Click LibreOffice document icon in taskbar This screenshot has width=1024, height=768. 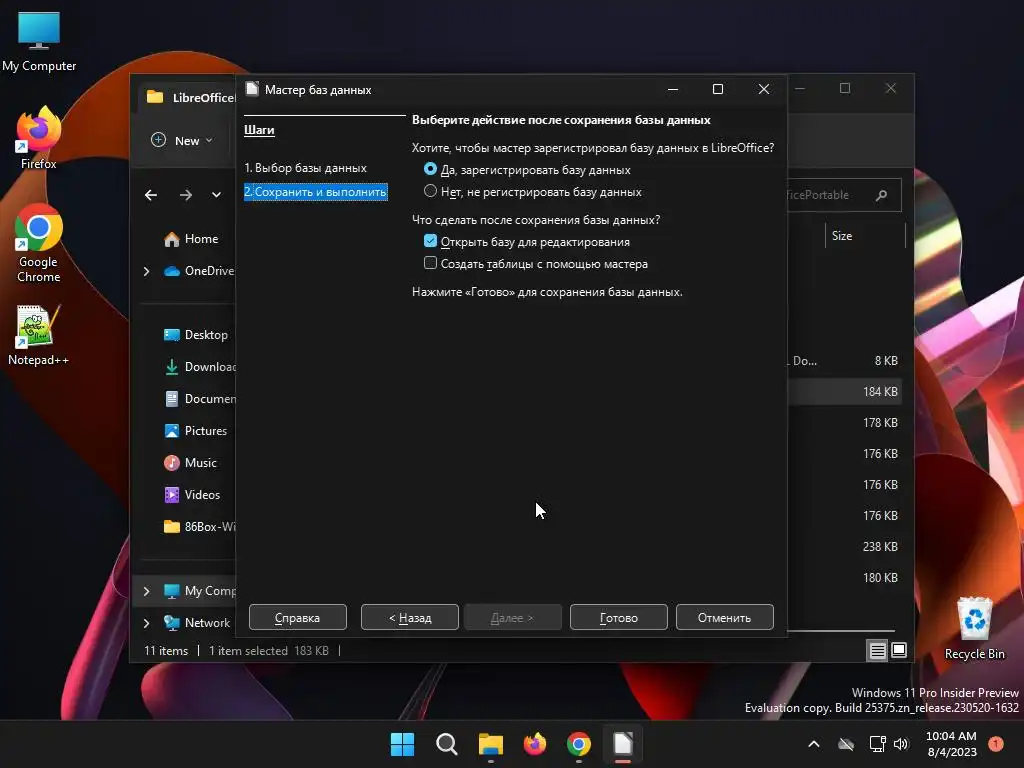coord(623,744)
